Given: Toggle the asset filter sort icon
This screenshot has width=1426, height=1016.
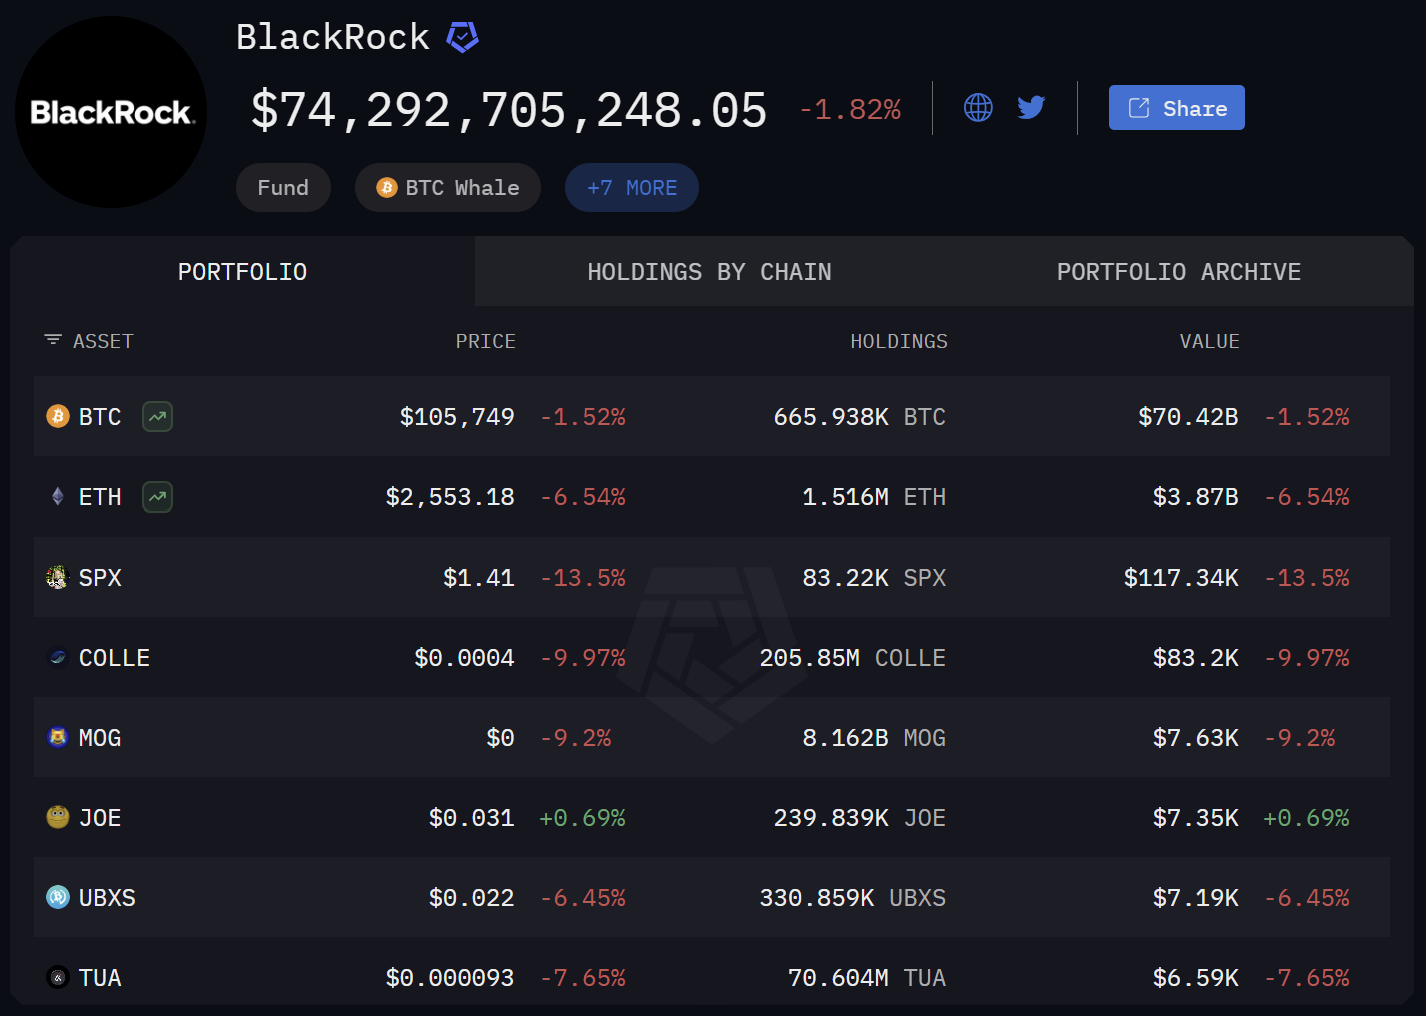Looking at the screenshot, I should tap(53, 341).
